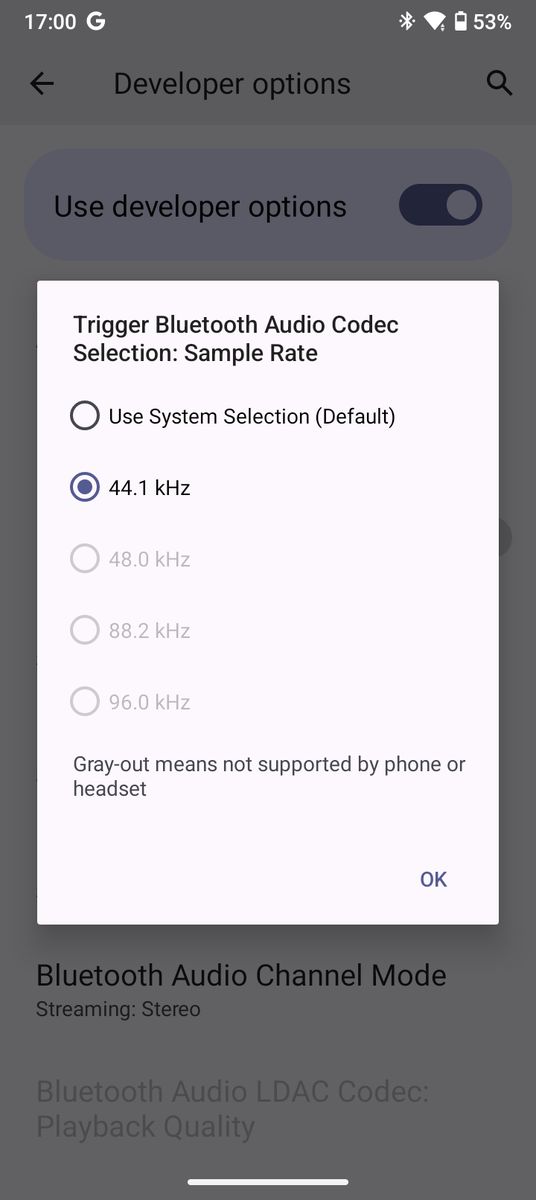Image resolution: width=536 pixels, height=1200 pixels.
Task: Tap the bottom navigation gesture bar
Action: coord(268,1182)
